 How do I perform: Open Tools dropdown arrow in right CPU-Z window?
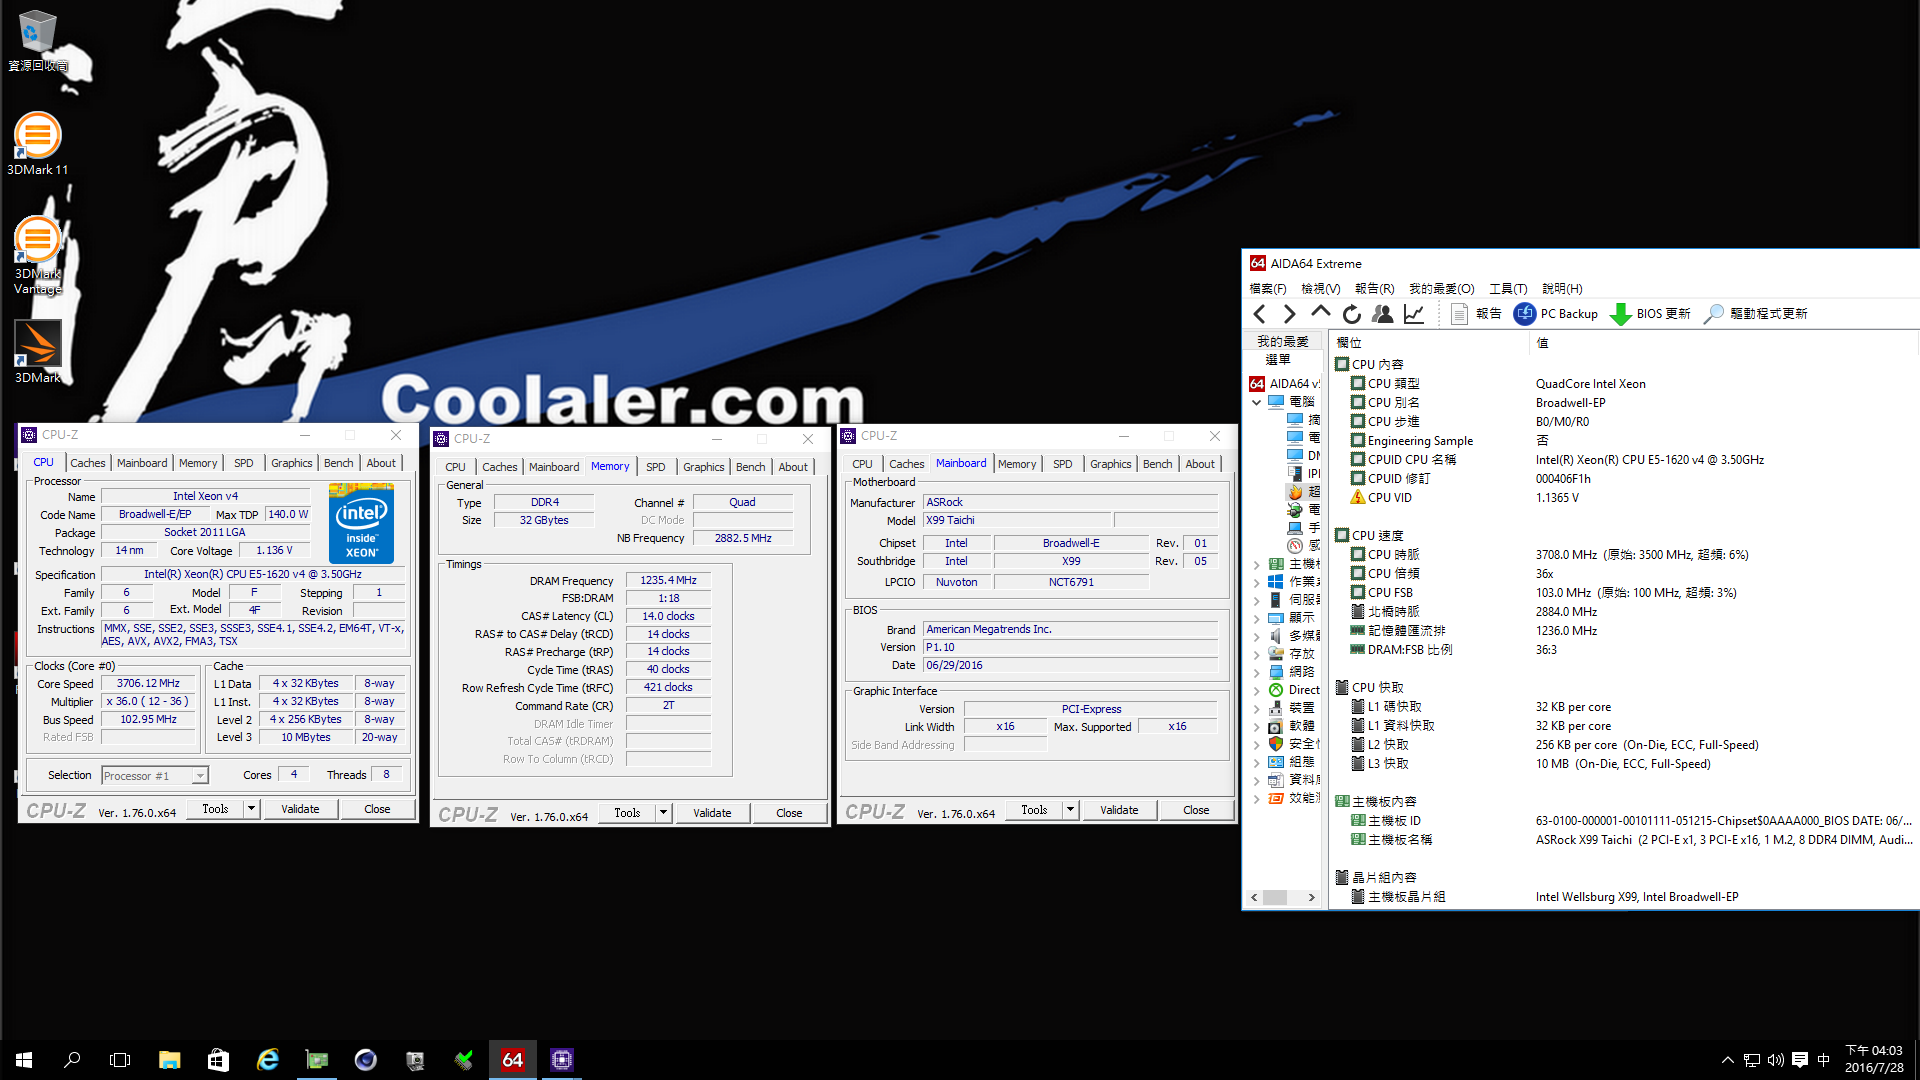[x=1070, y=810]
